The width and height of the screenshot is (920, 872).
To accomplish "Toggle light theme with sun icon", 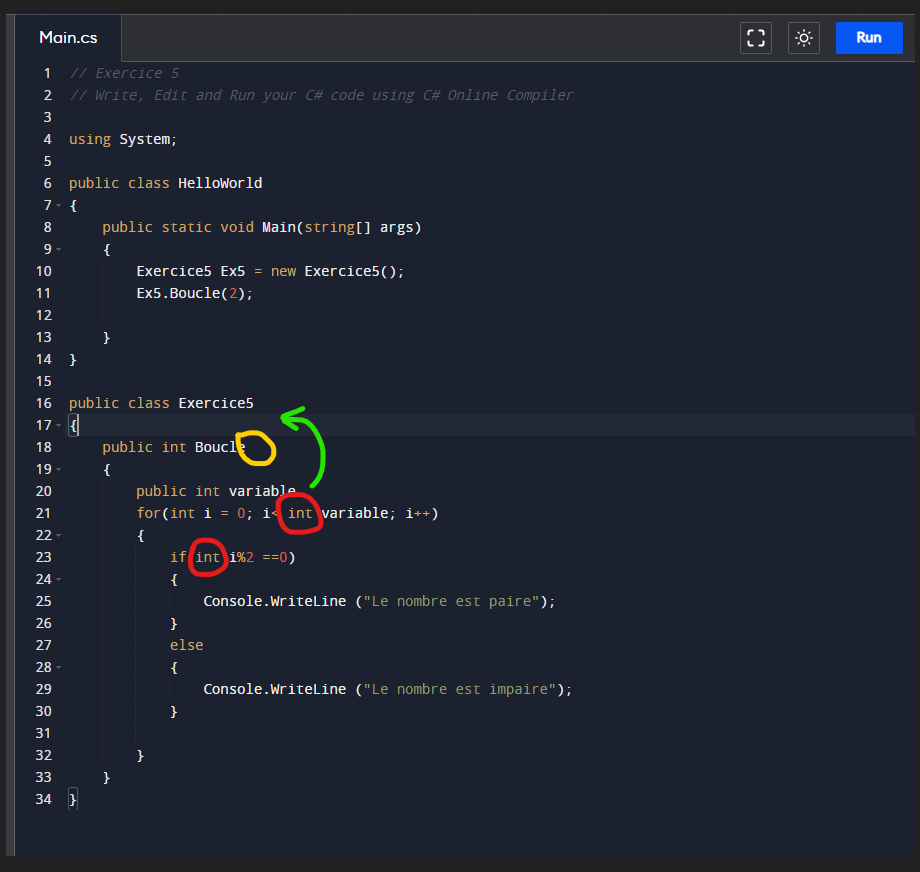I will click(x=803, y=38).
